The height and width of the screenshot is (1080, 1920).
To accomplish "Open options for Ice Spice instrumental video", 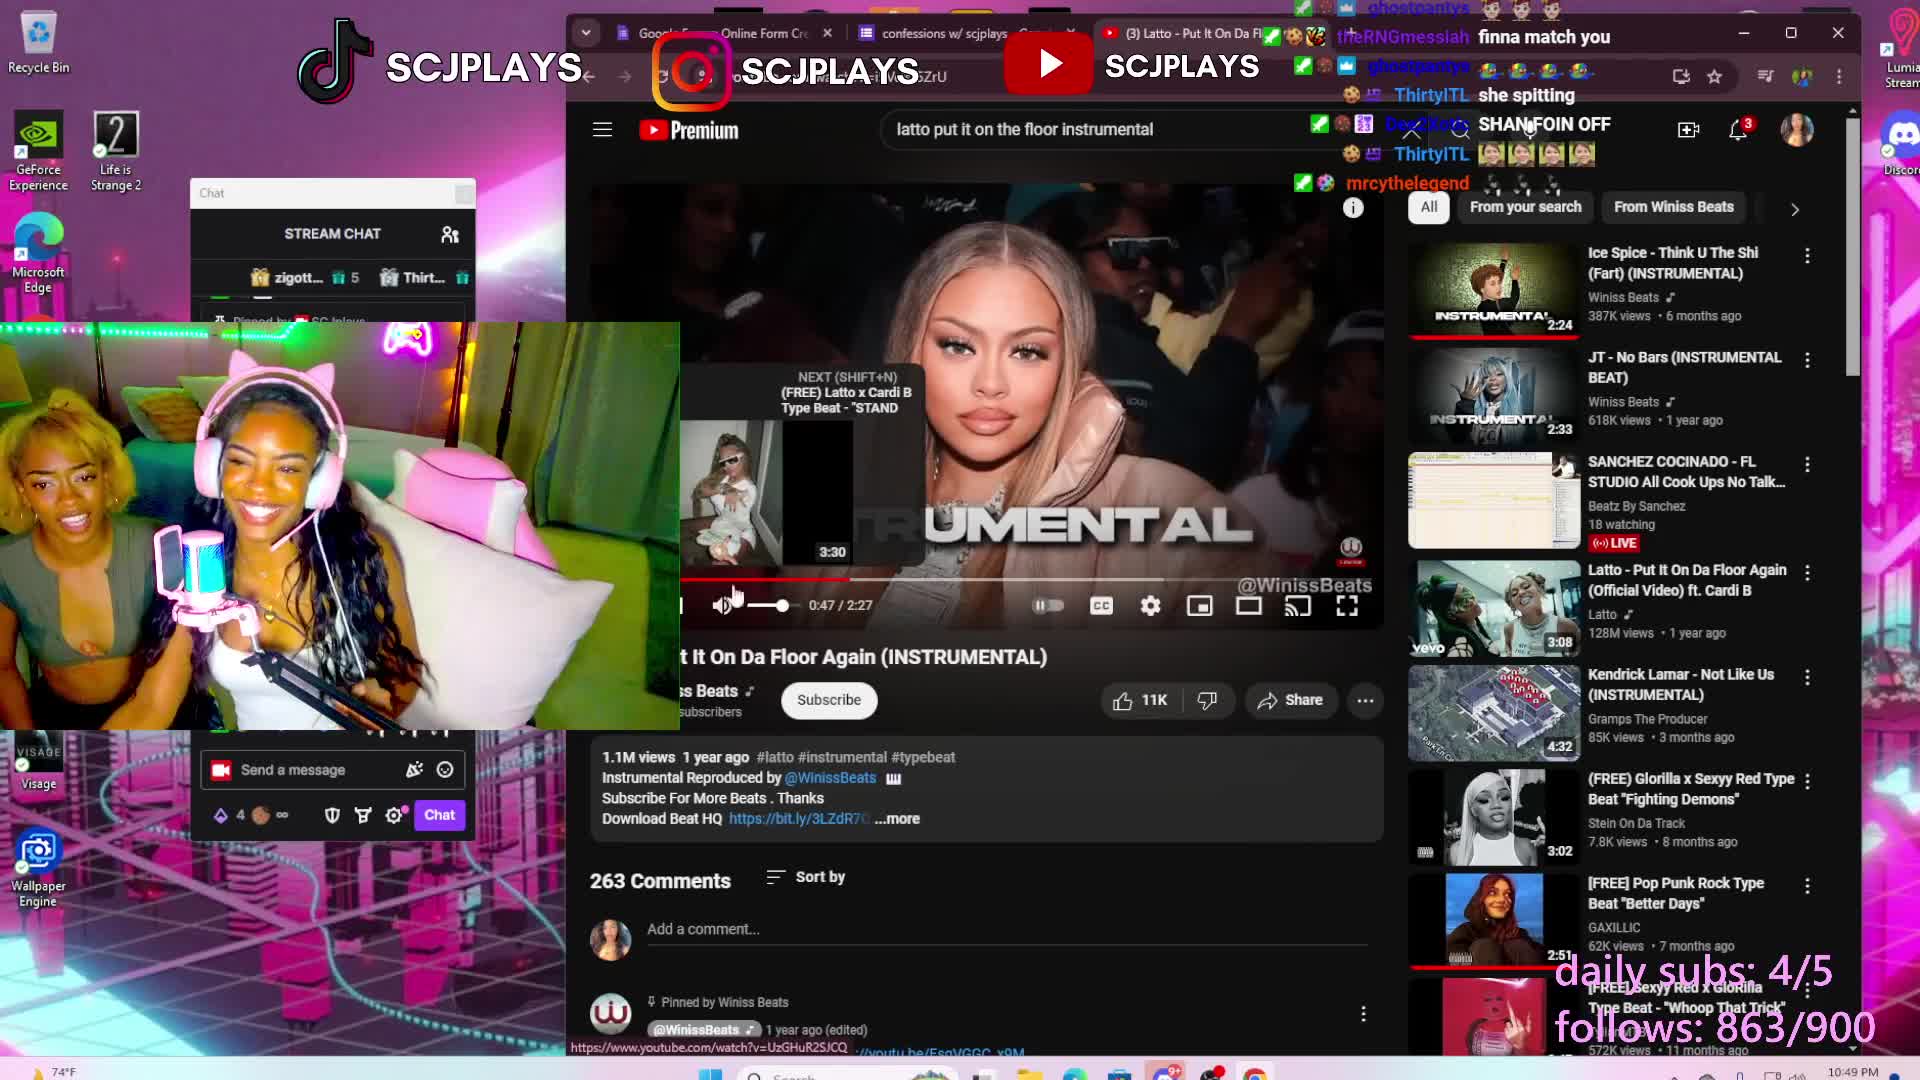I will click(1807, 256).
